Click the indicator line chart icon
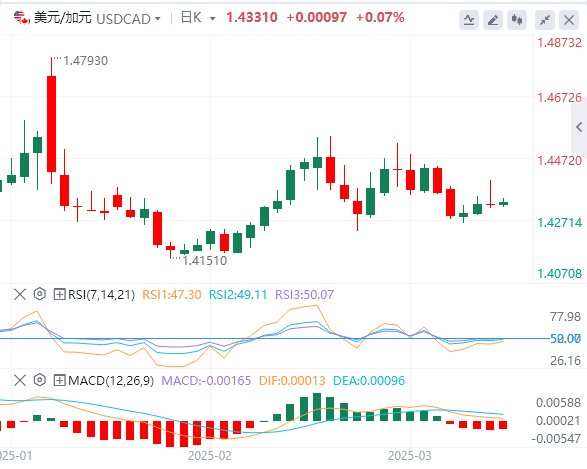The image size is (587, 469). pos(469,20)
